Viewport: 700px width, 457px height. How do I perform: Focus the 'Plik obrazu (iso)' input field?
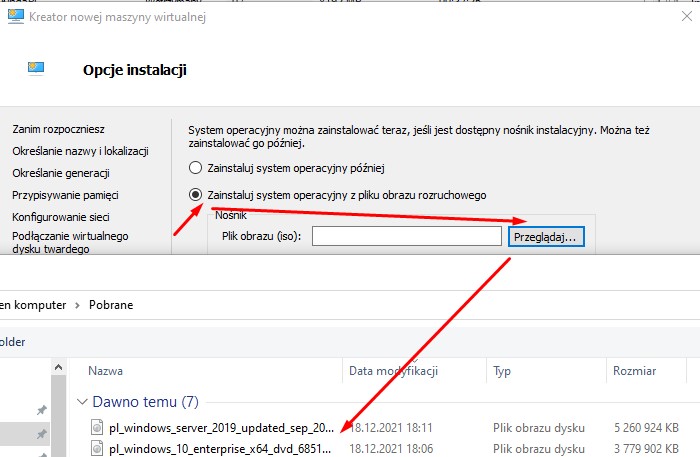click(x=407, y=236)
